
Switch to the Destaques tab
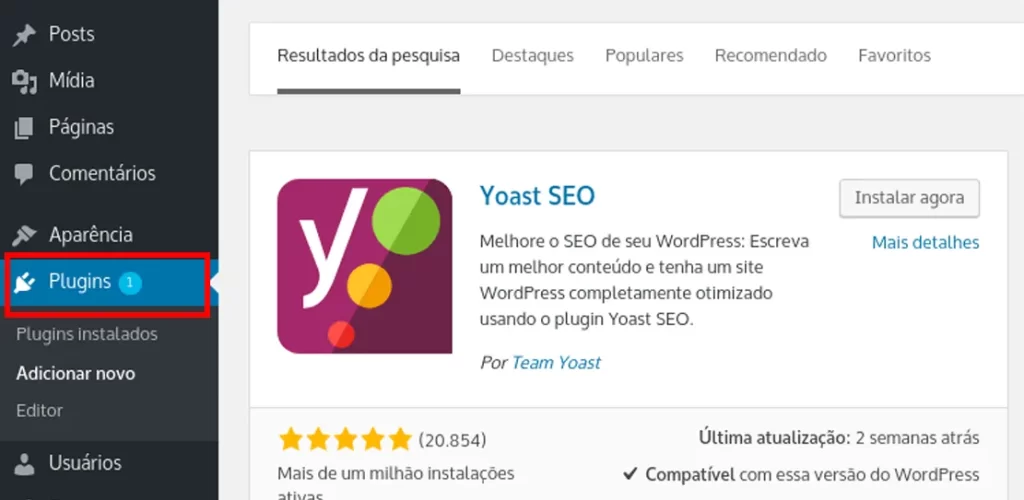[x=532, y=56]
